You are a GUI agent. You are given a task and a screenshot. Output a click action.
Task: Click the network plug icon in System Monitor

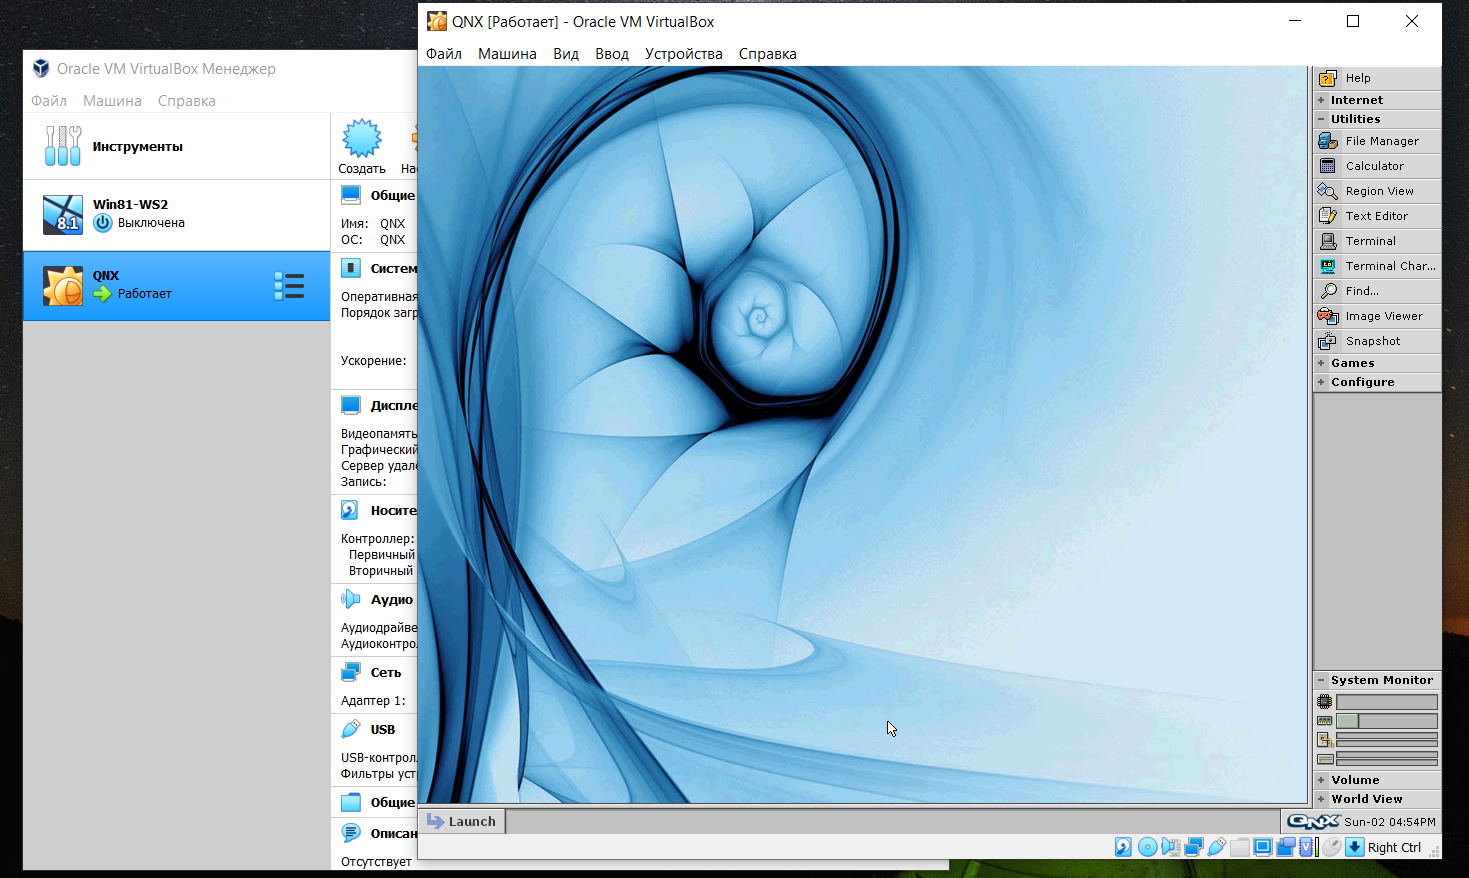1325,740
